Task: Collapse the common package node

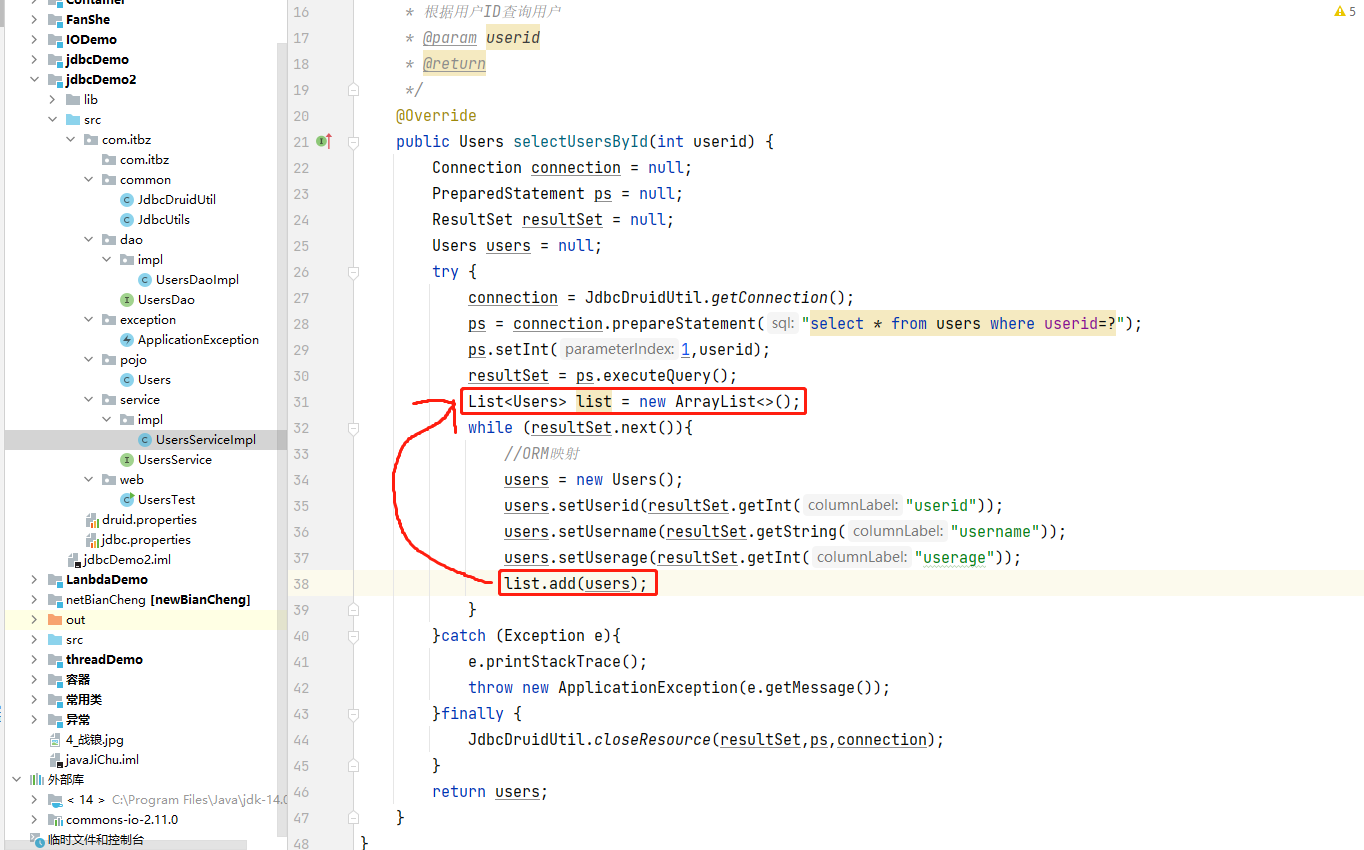Action: click(88, 180)
